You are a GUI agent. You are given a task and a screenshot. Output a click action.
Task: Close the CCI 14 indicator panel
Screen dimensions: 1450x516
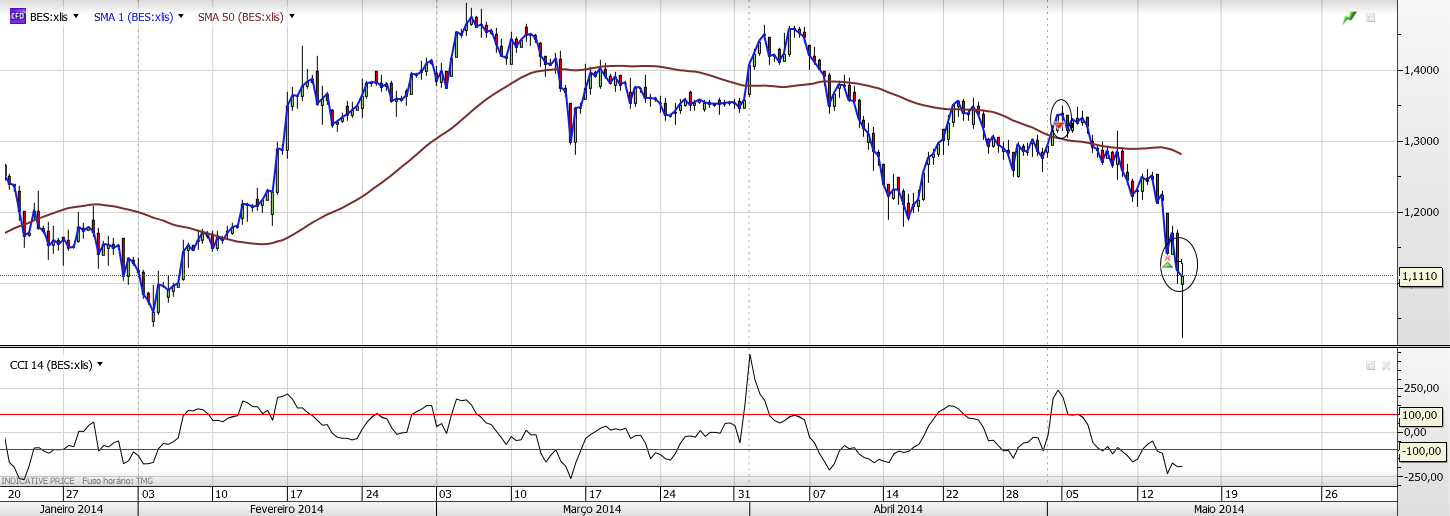coord(1386,366)
